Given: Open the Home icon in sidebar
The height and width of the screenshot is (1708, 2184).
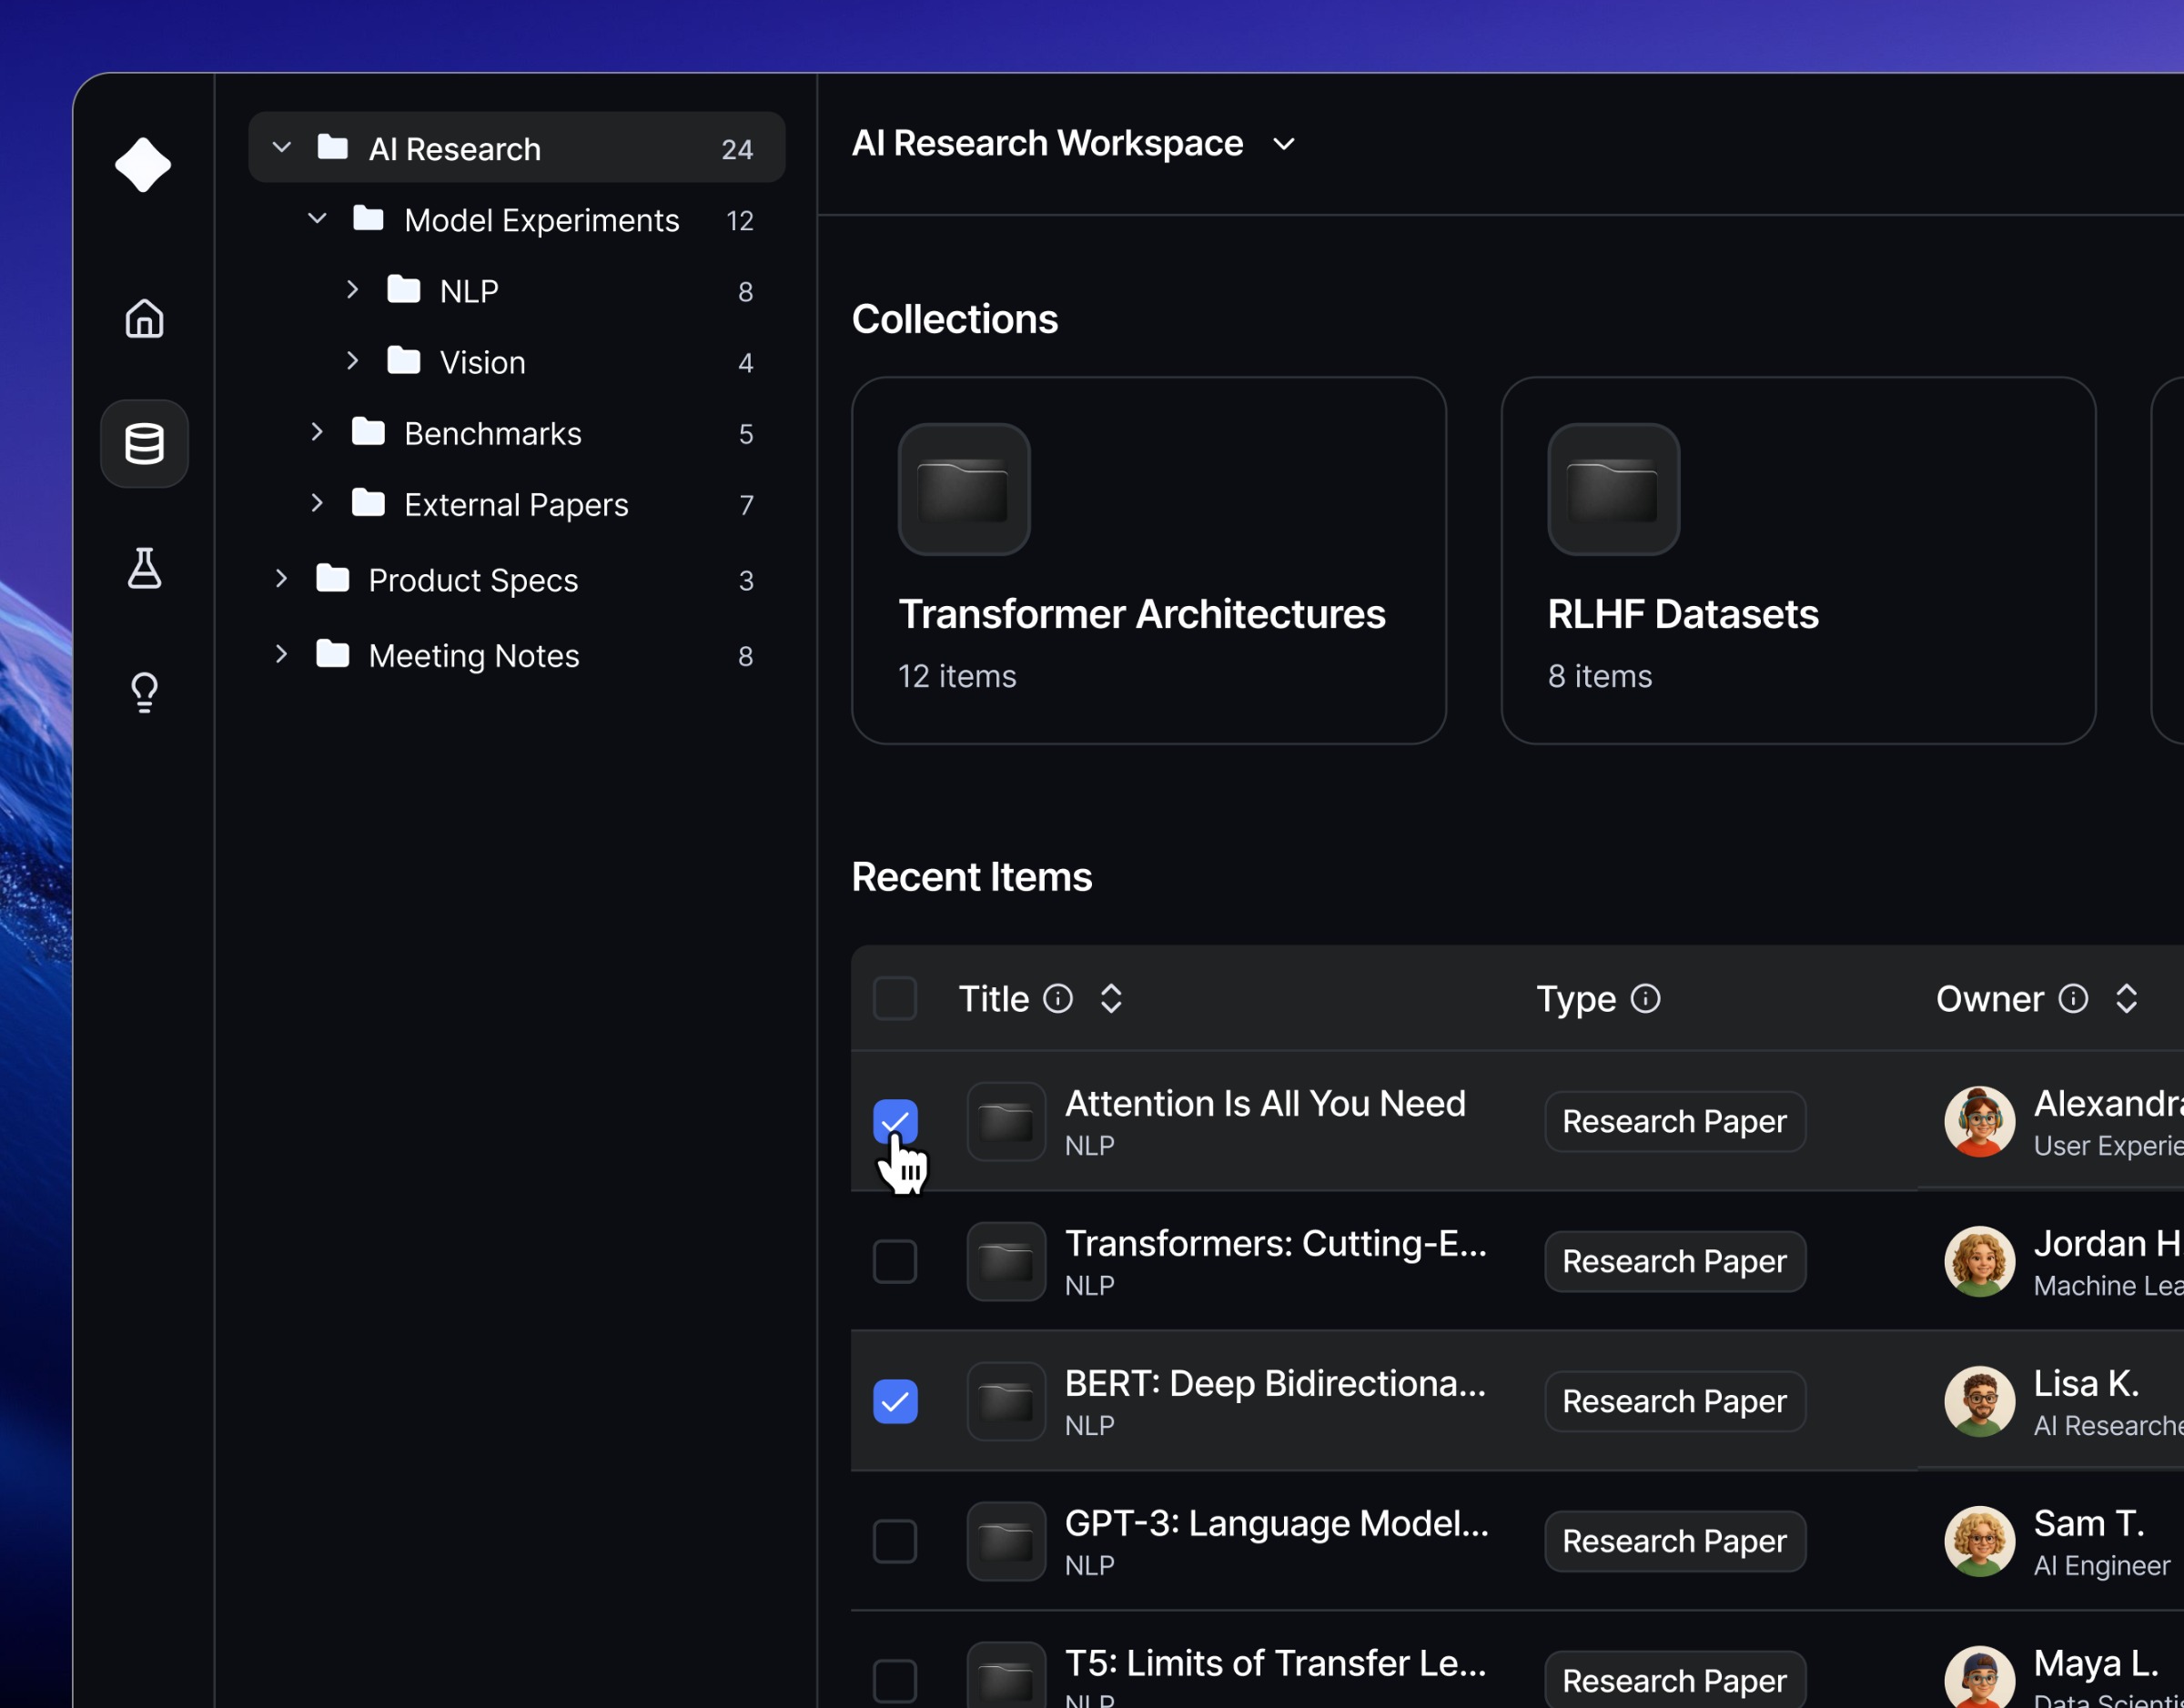Looking at the screenshot, I should click(144, 319).
